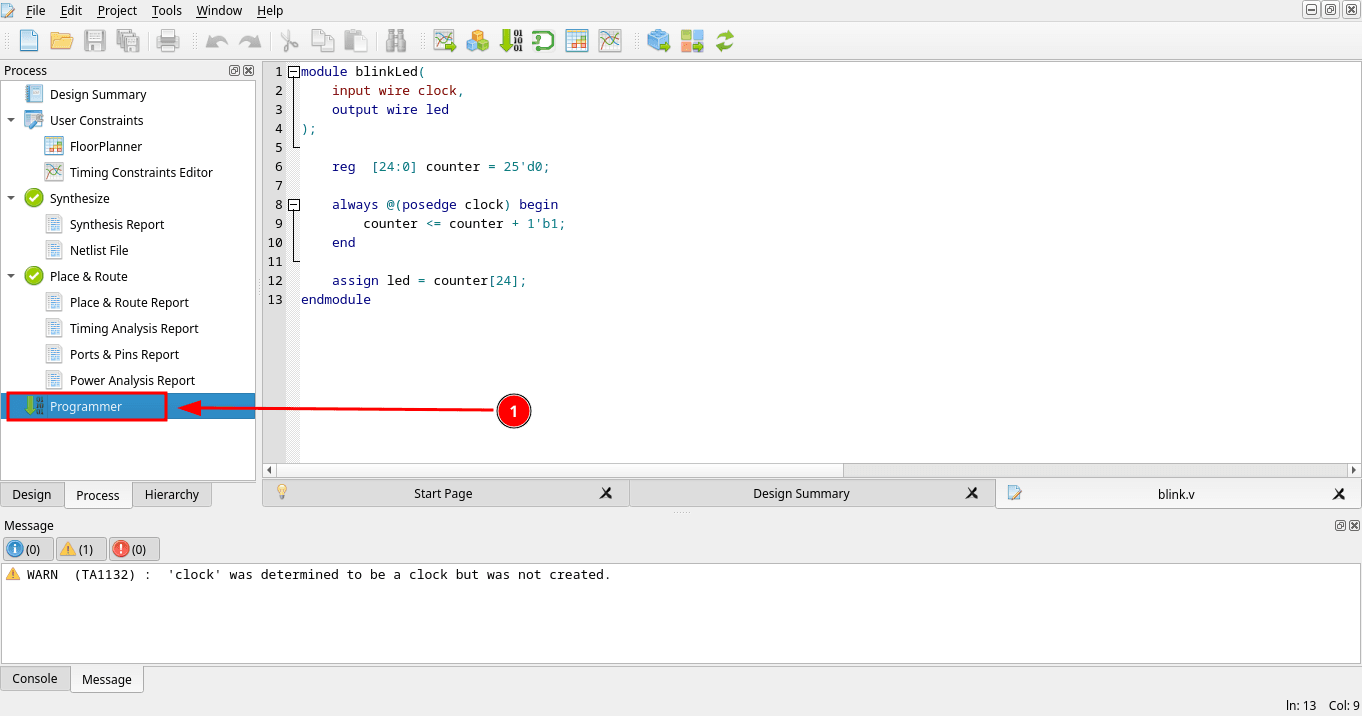Click colored squares arrow toolbar icon
This screenshot has width=1362, height=716.
click(x=692, y=41)
